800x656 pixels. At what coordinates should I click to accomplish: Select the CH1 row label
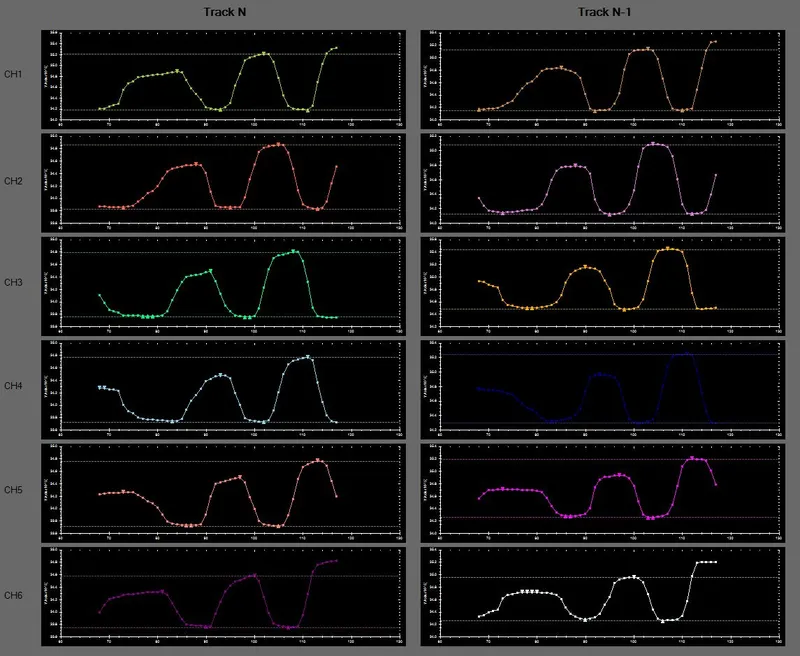click(x=14, y=75)
